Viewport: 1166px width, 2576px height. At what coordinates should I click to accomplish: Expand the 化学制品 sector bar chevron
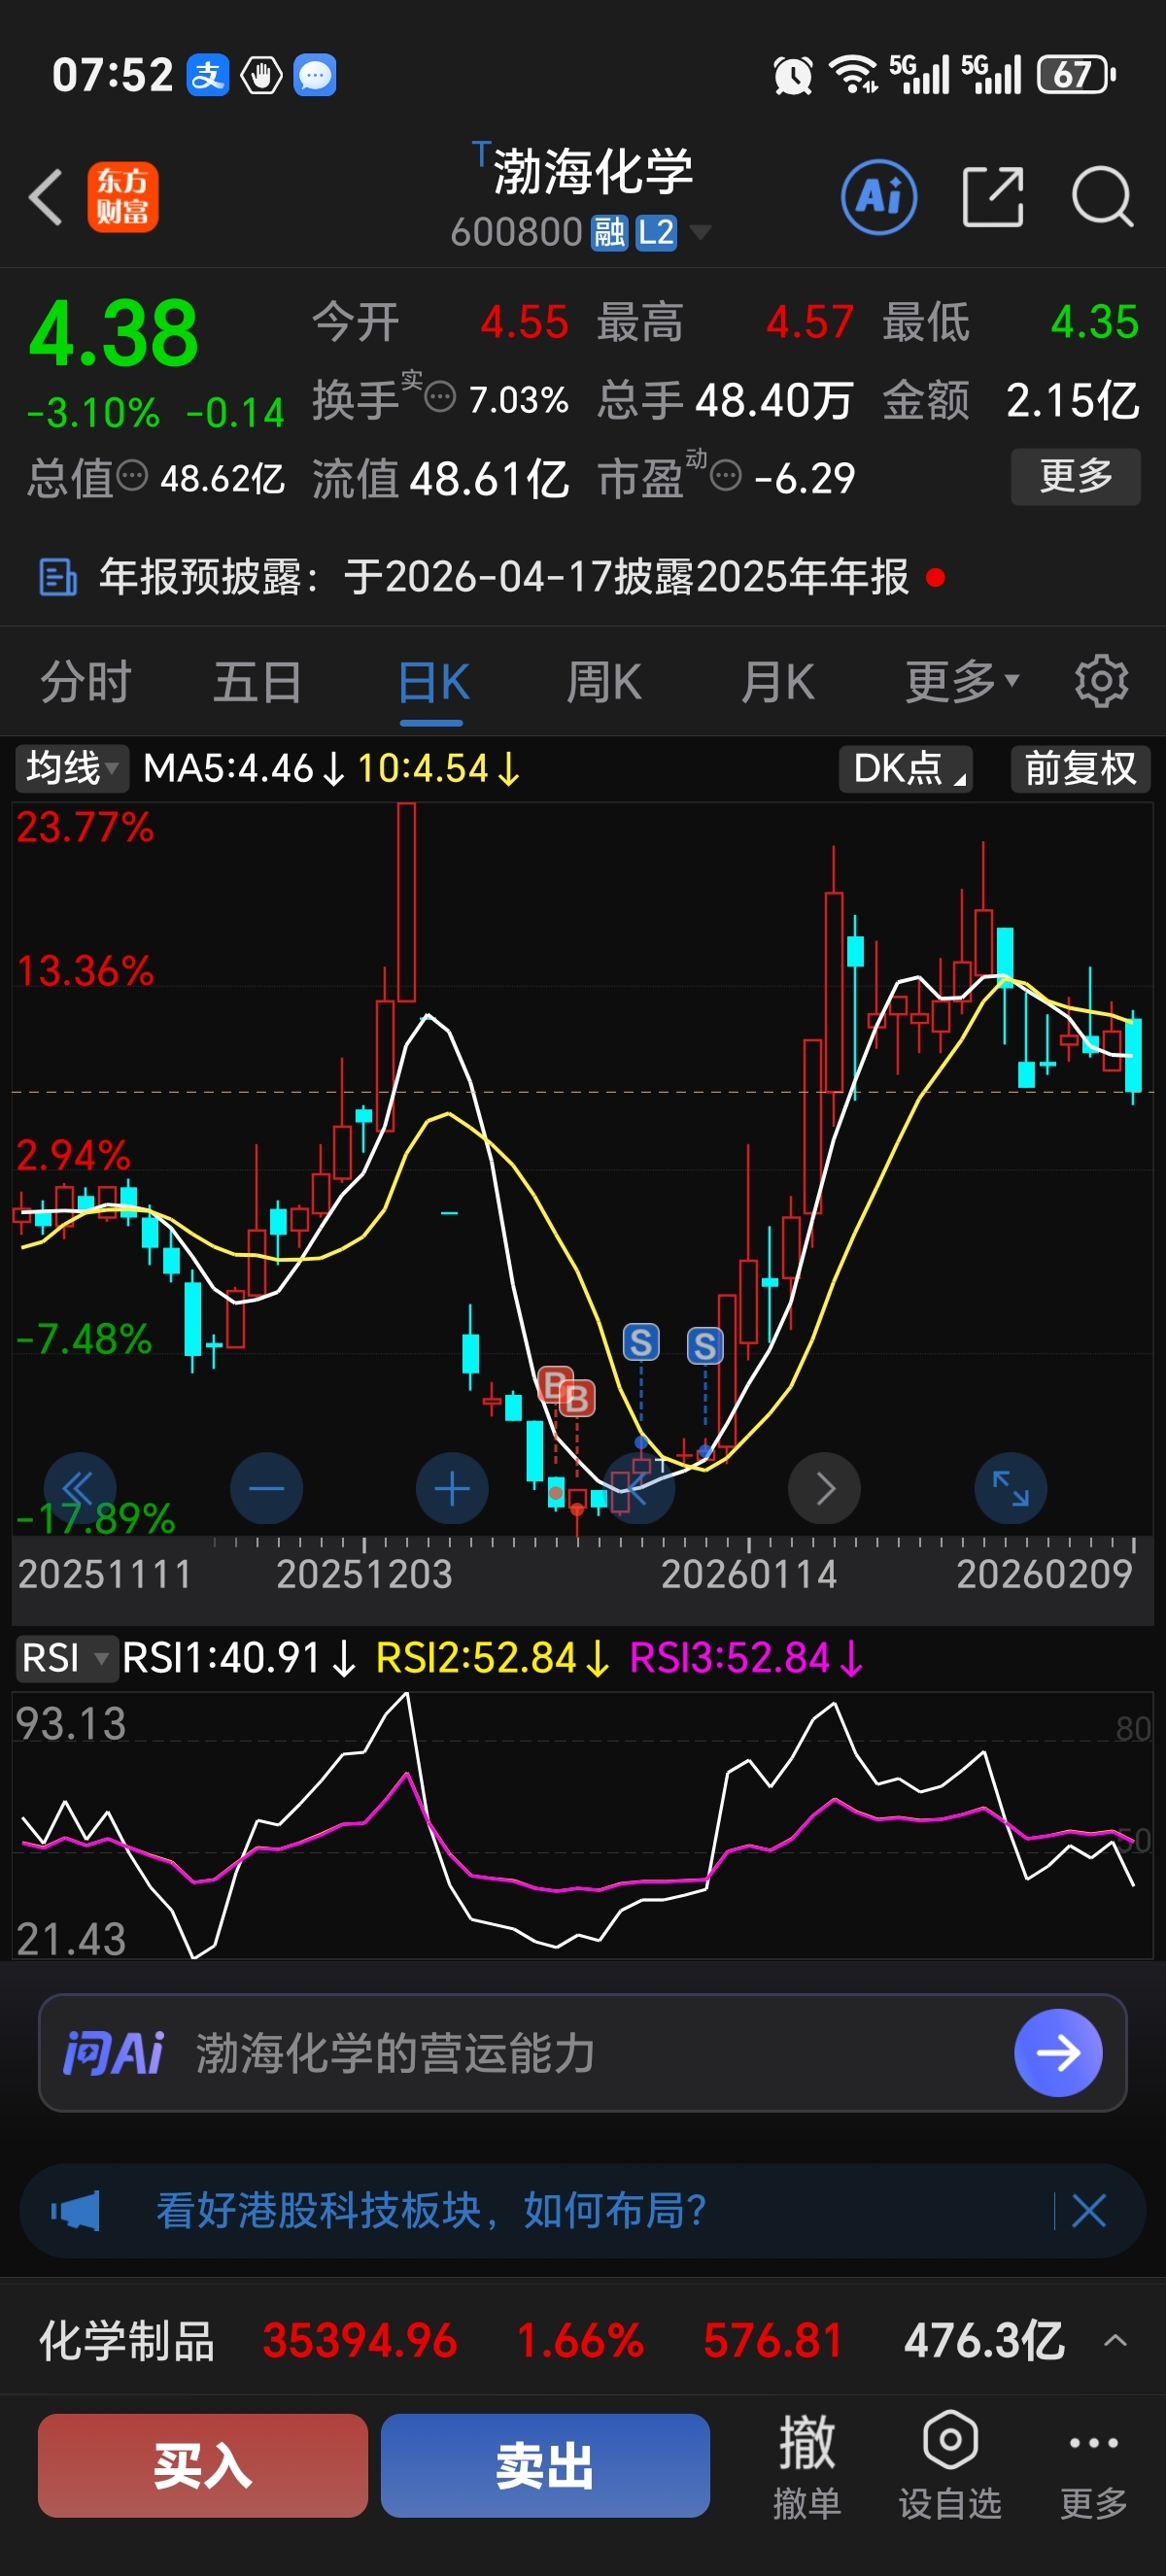pos(1115,2340)
